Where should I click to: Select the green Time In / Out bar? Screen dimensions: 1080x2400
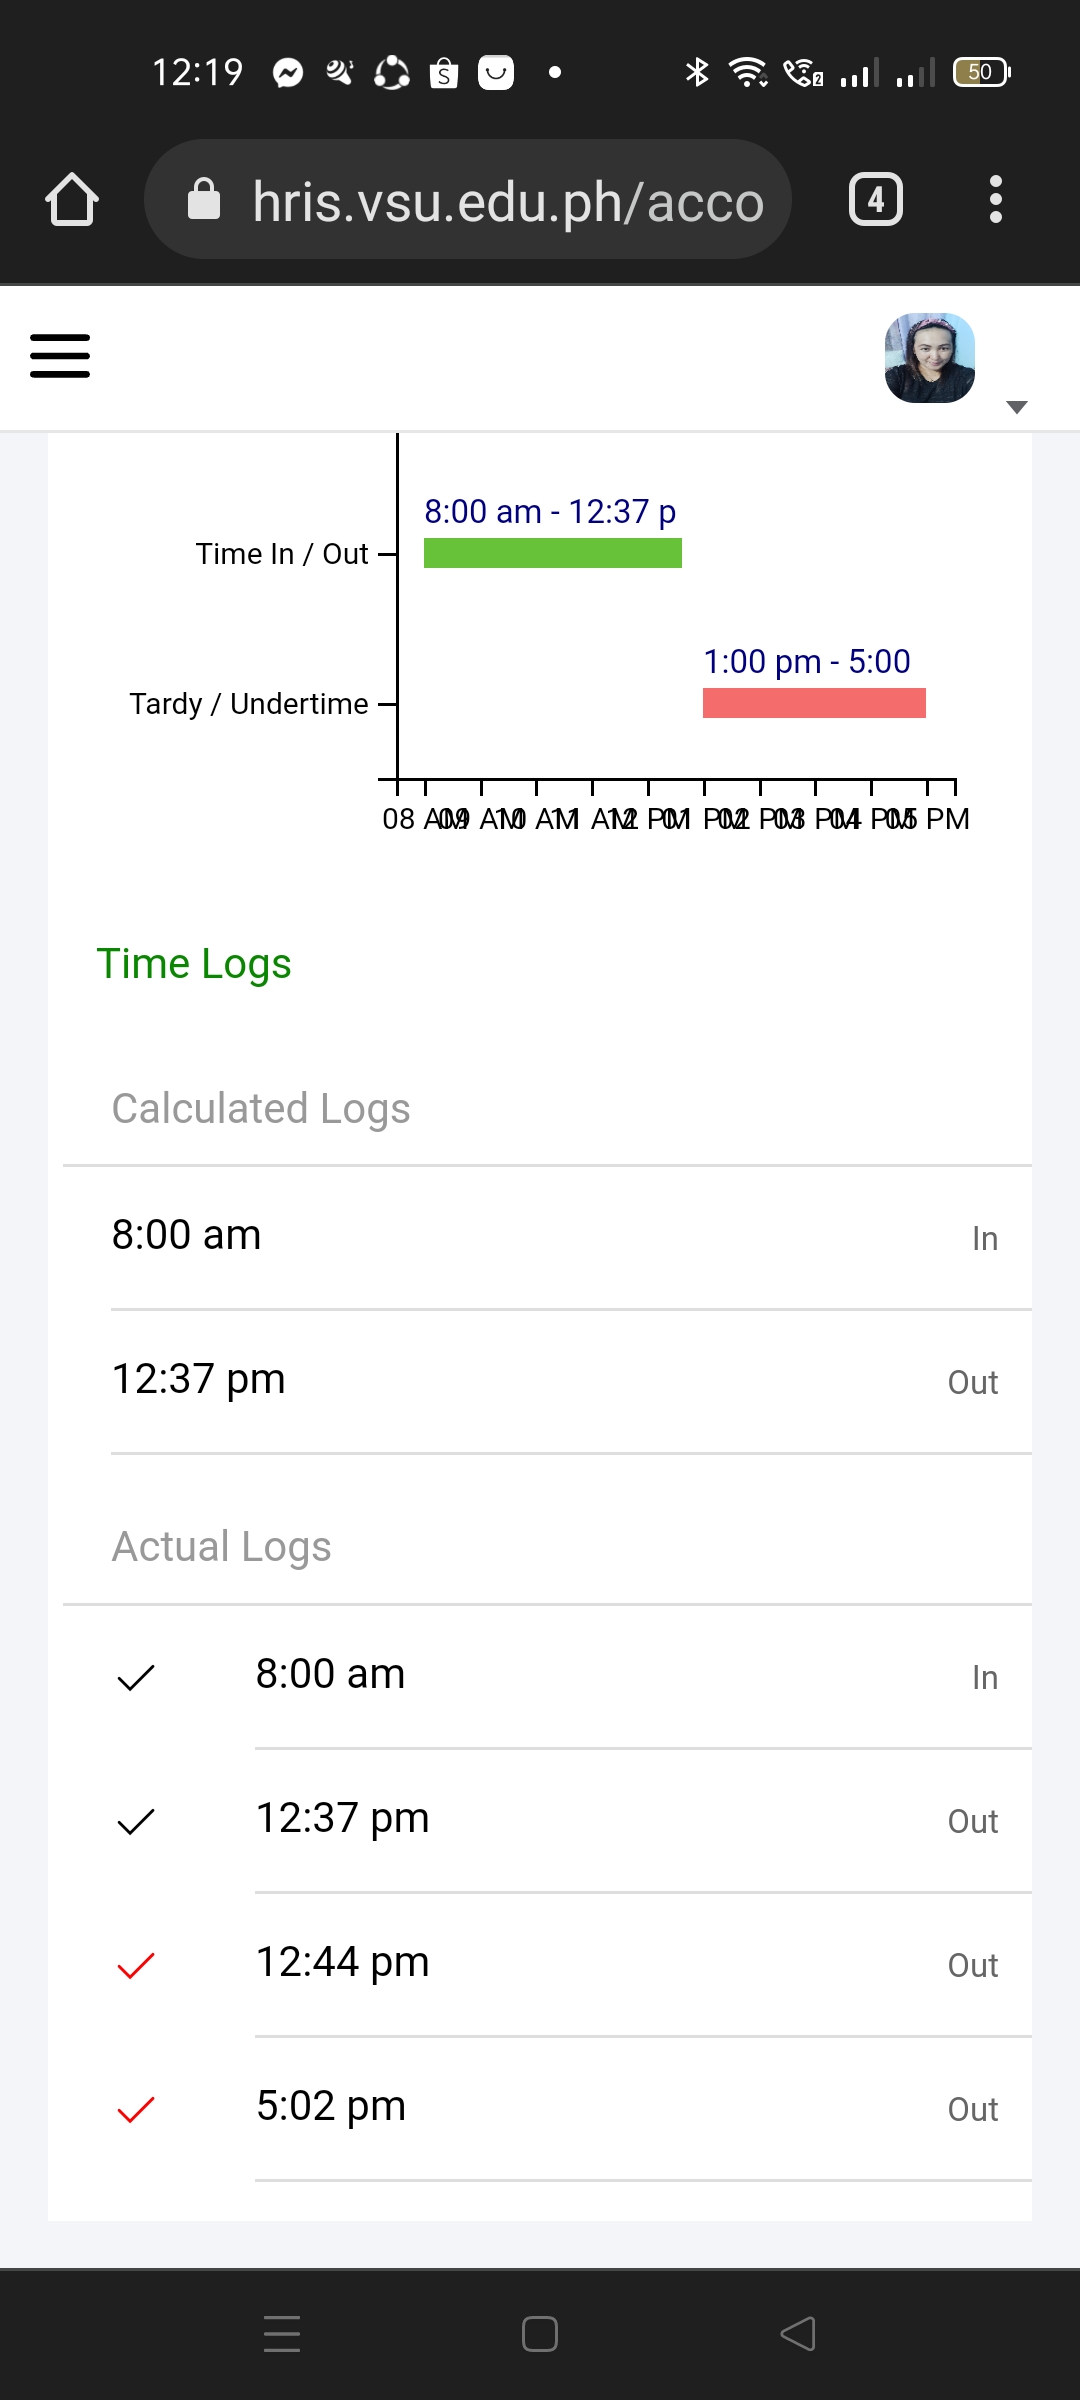coord(553,553)
